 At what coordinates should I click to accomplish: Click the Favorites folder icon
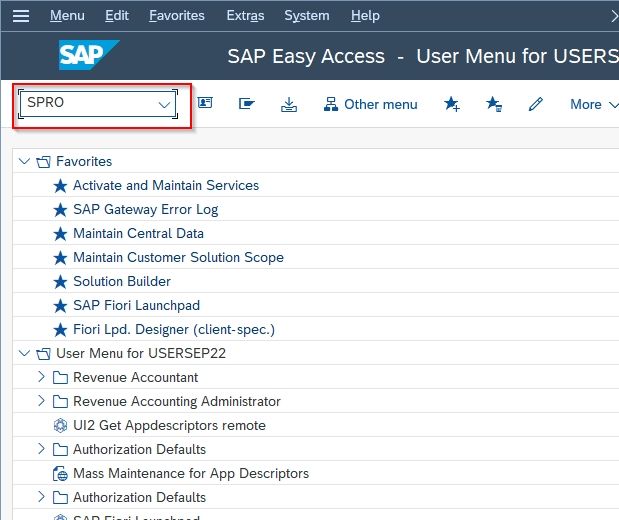click(43, 162)
